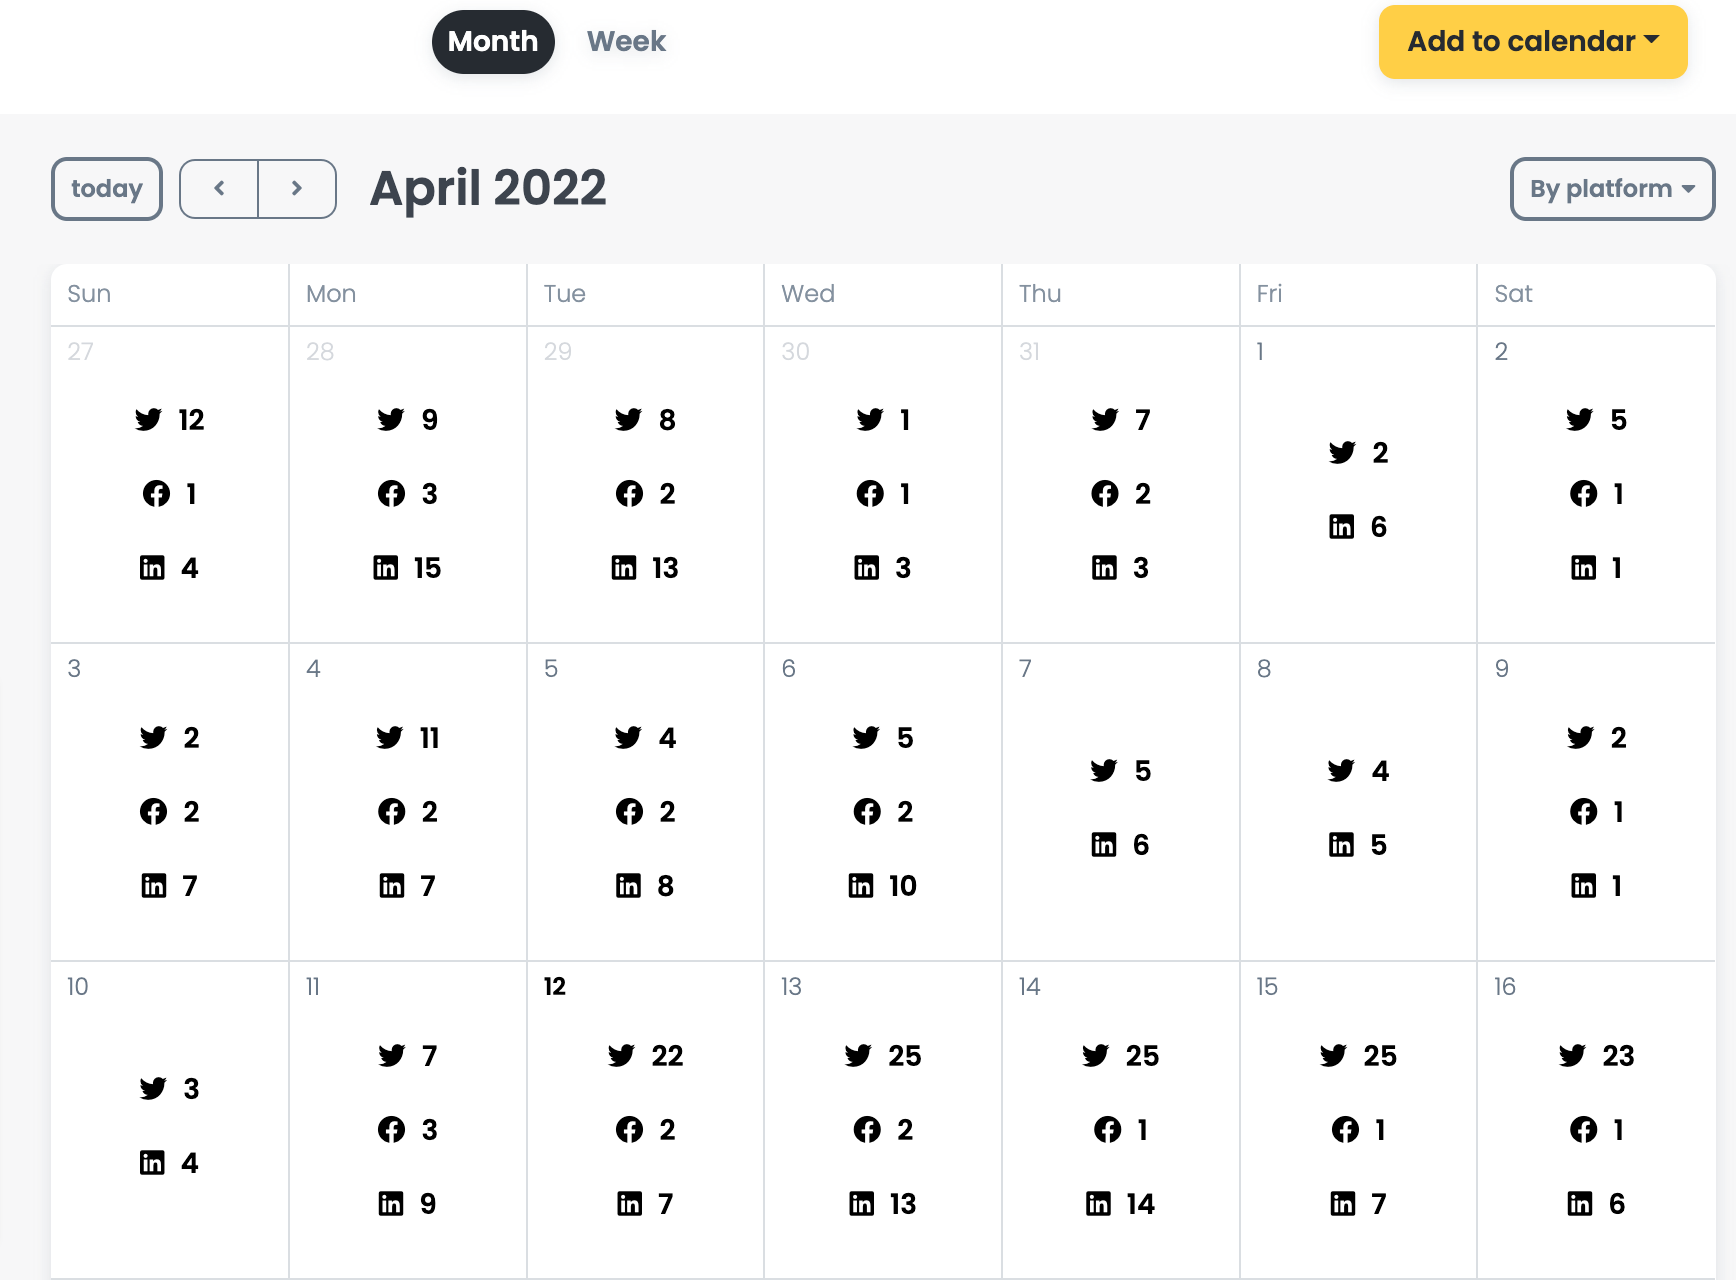Image resolution: width=1736 pixels, height=1280 pixels.
Task: Open LinkedIn posts on April 14
Action: 1120,1204
